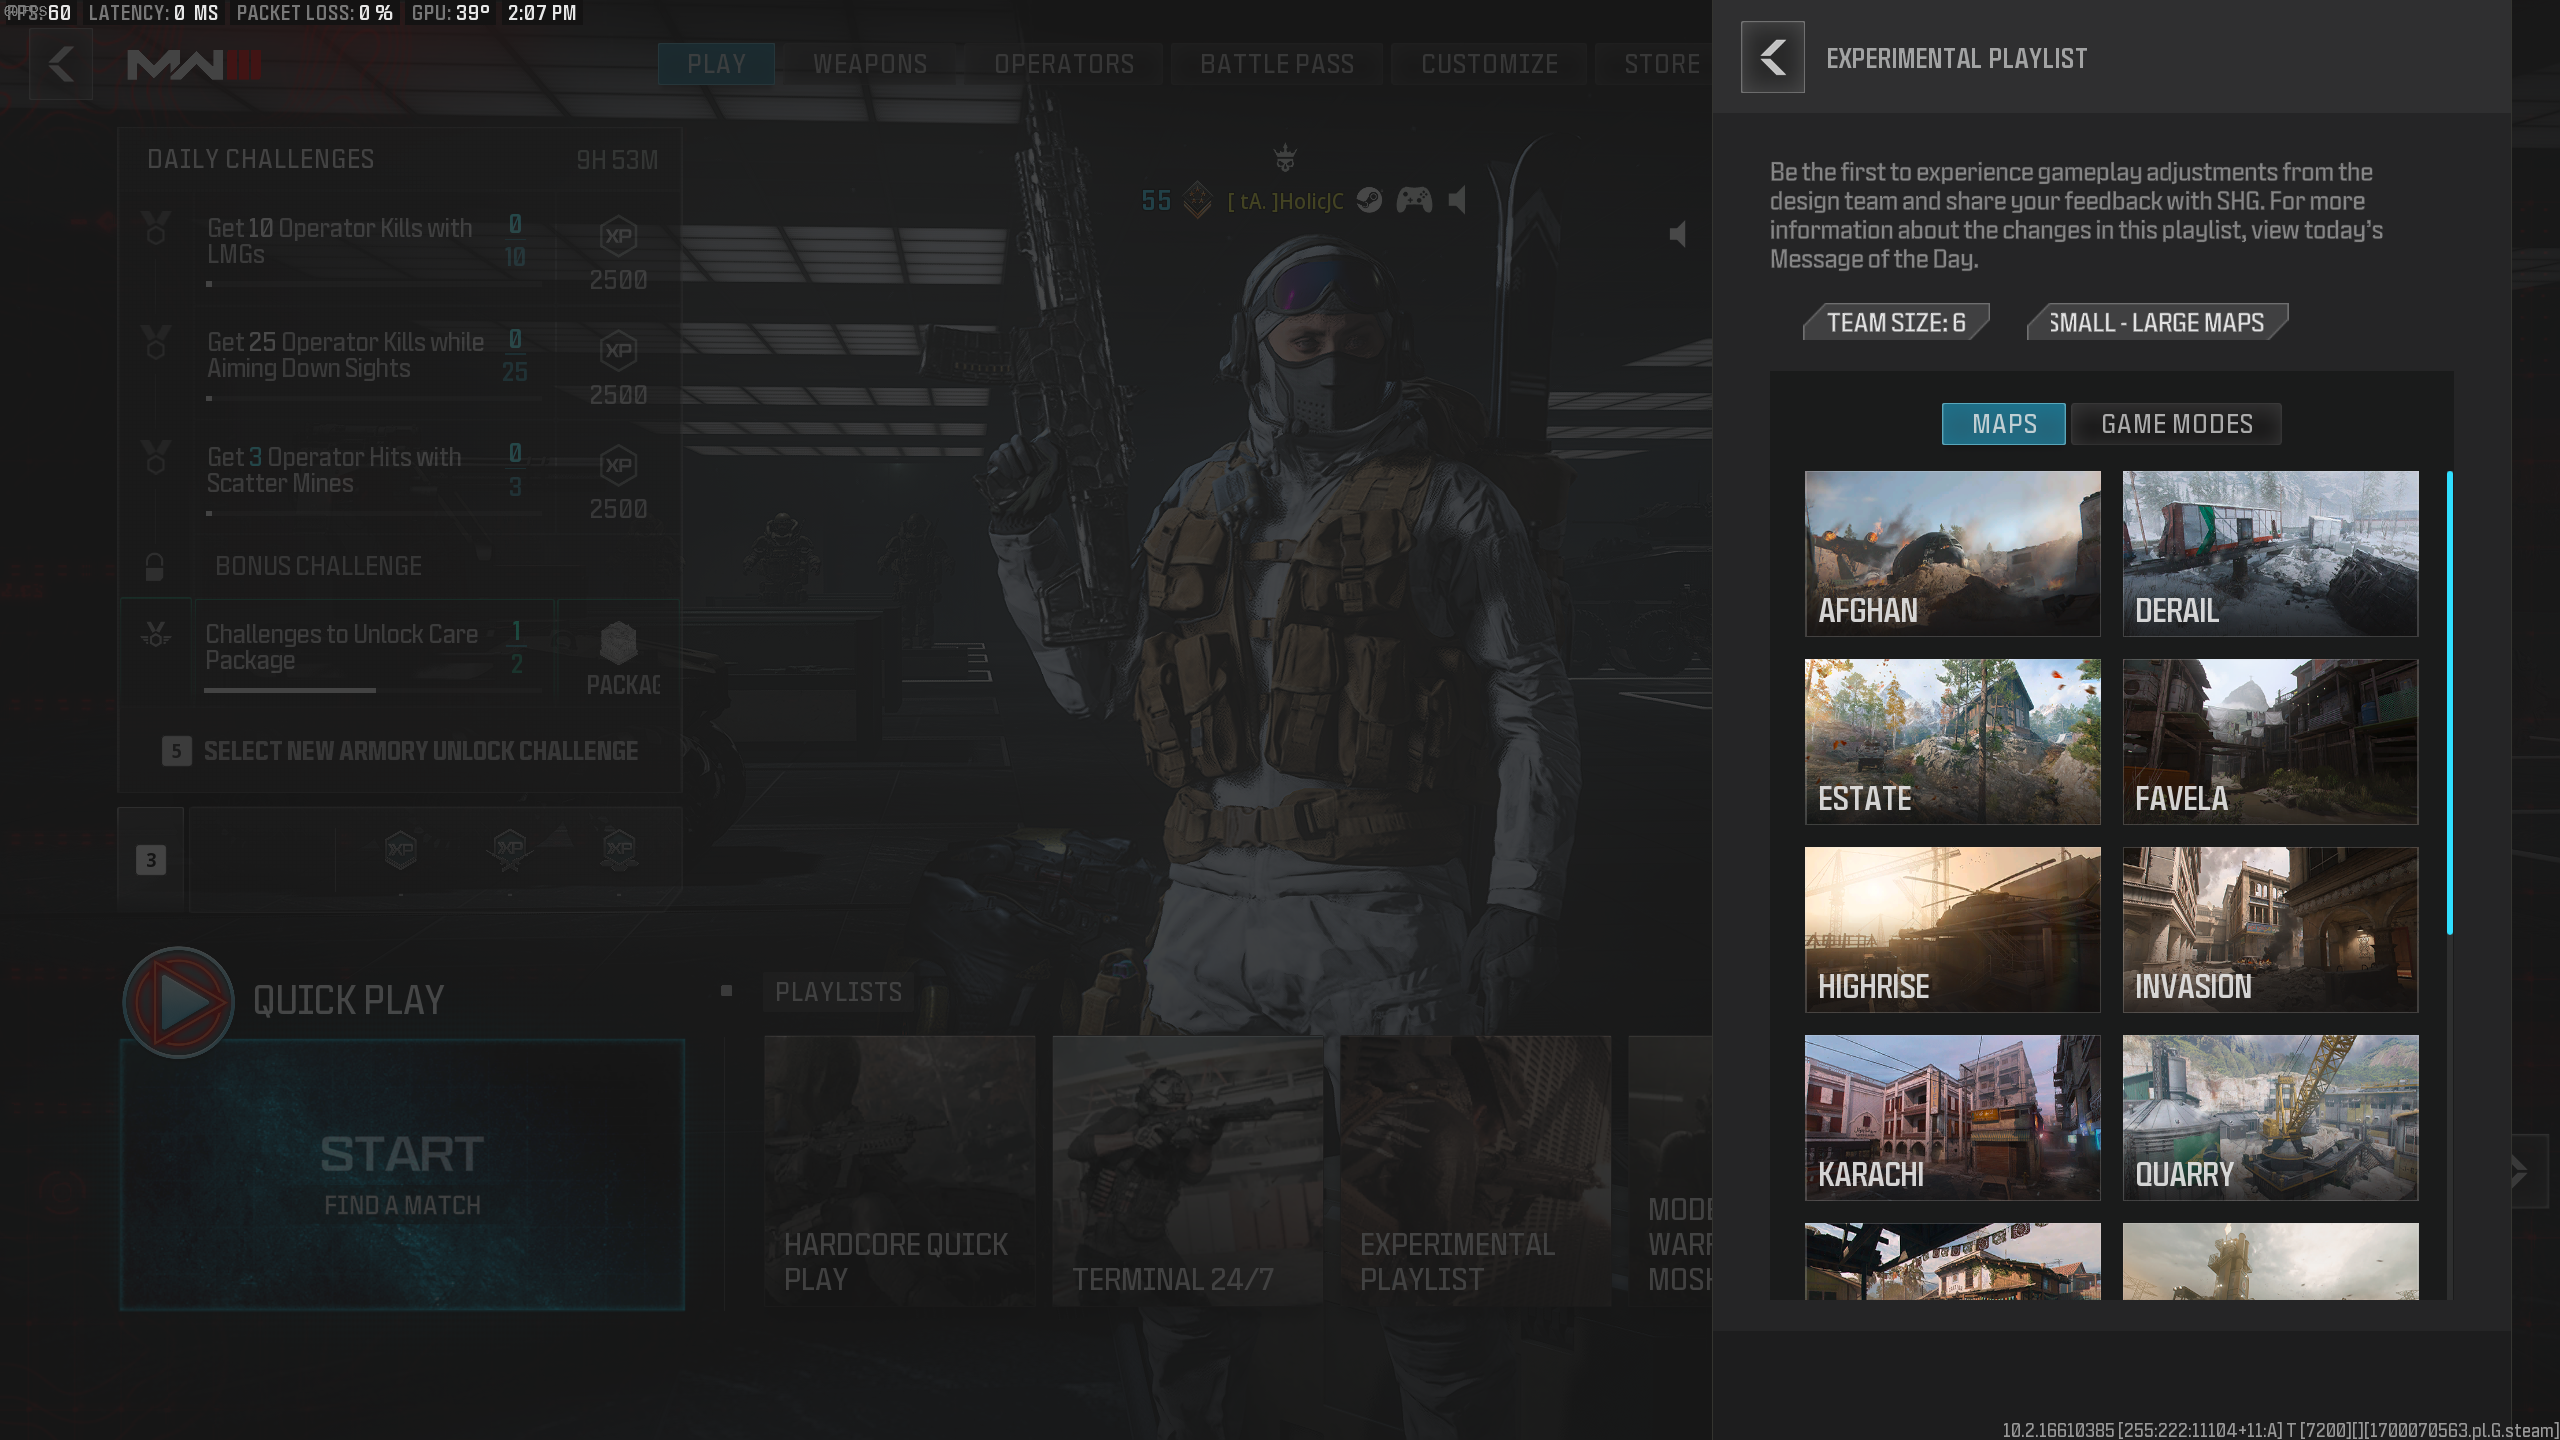
Task: Click the Steam platform icon by player name
Action: pyautogui.click(x=1369, y=200)
